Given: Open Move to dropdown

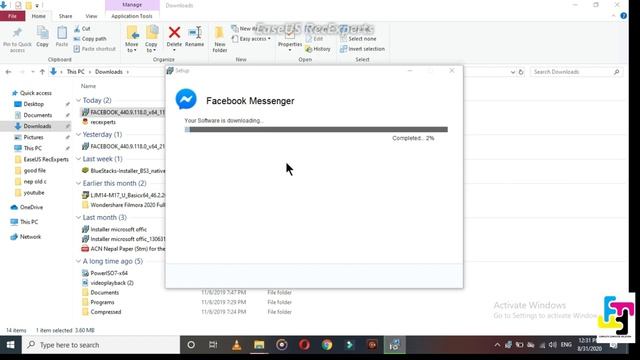Looking at the screenshot, I should (x=131, y=47).
